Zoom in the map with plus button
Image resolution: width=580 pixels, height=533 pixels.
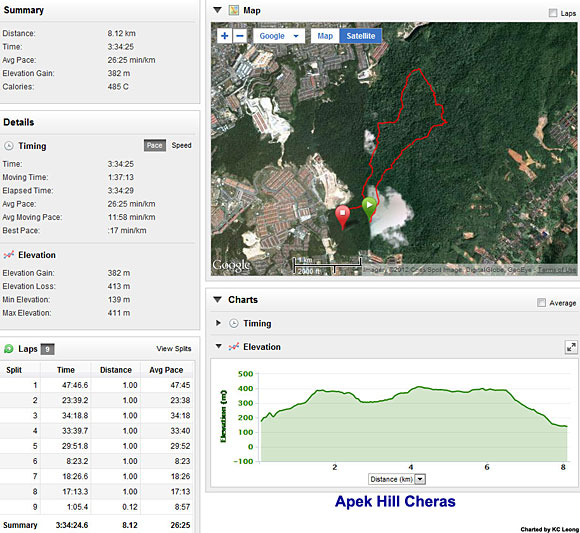pyautogui.click(x=224, y=36)
